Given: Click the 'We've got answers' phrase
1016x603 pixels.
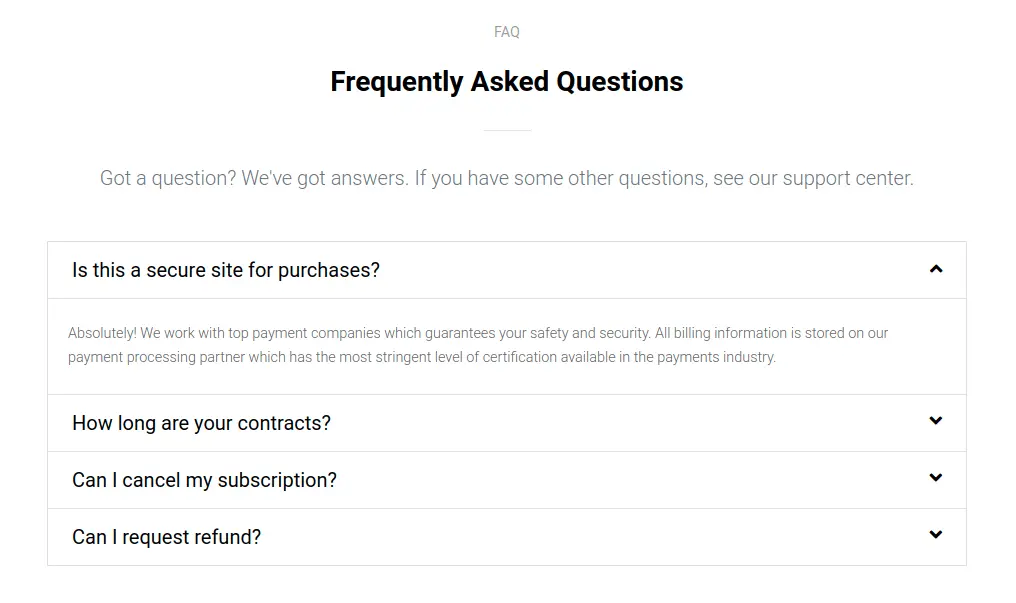Looking at the screenshot, I should pos(324,179).
